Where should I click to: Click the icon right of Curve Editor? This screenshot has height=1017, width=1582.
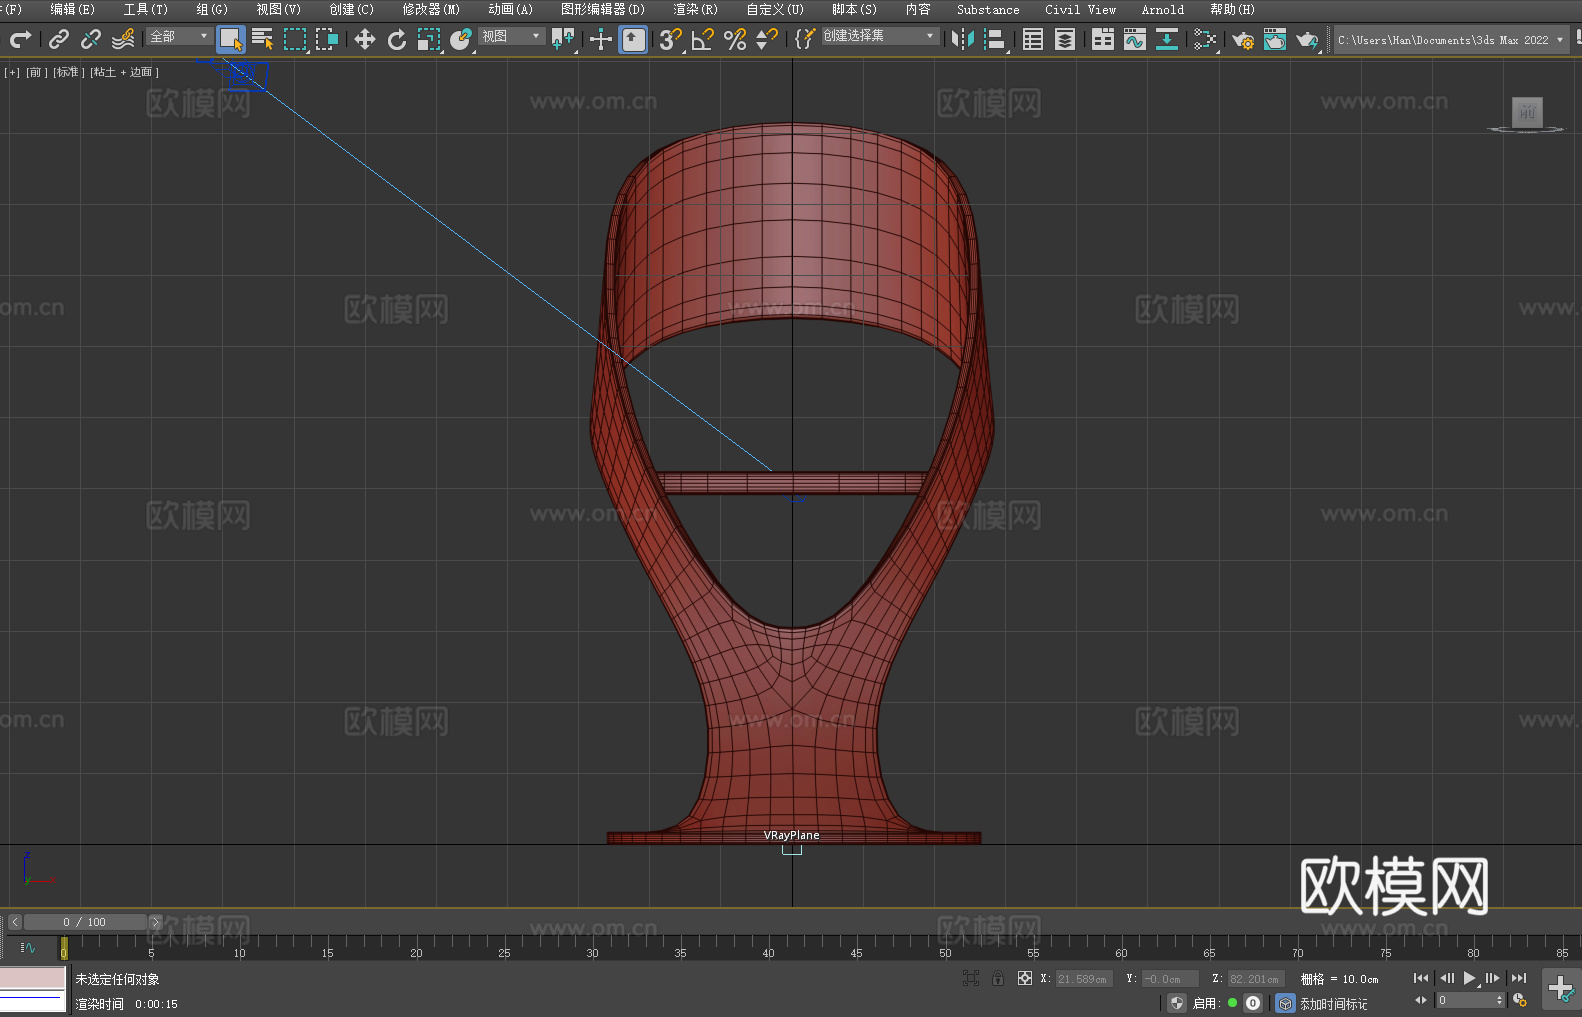point(1167,39)
